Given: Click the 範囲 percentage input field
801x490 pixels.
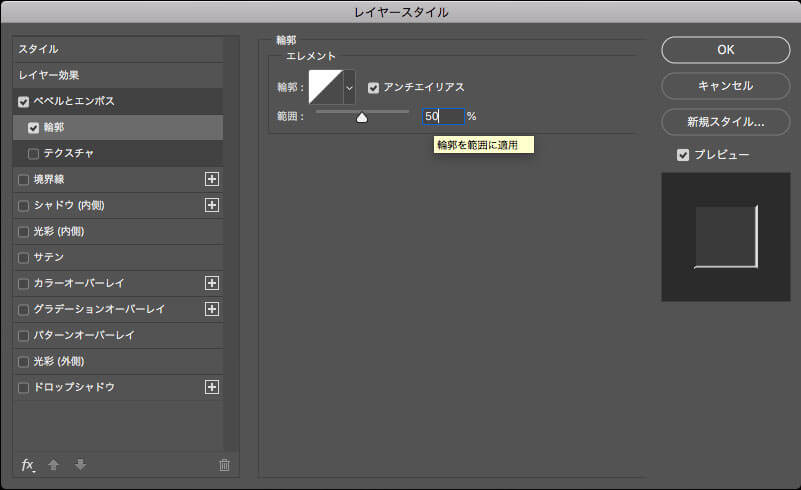Looking at the screenshot, I should [443, 116].
